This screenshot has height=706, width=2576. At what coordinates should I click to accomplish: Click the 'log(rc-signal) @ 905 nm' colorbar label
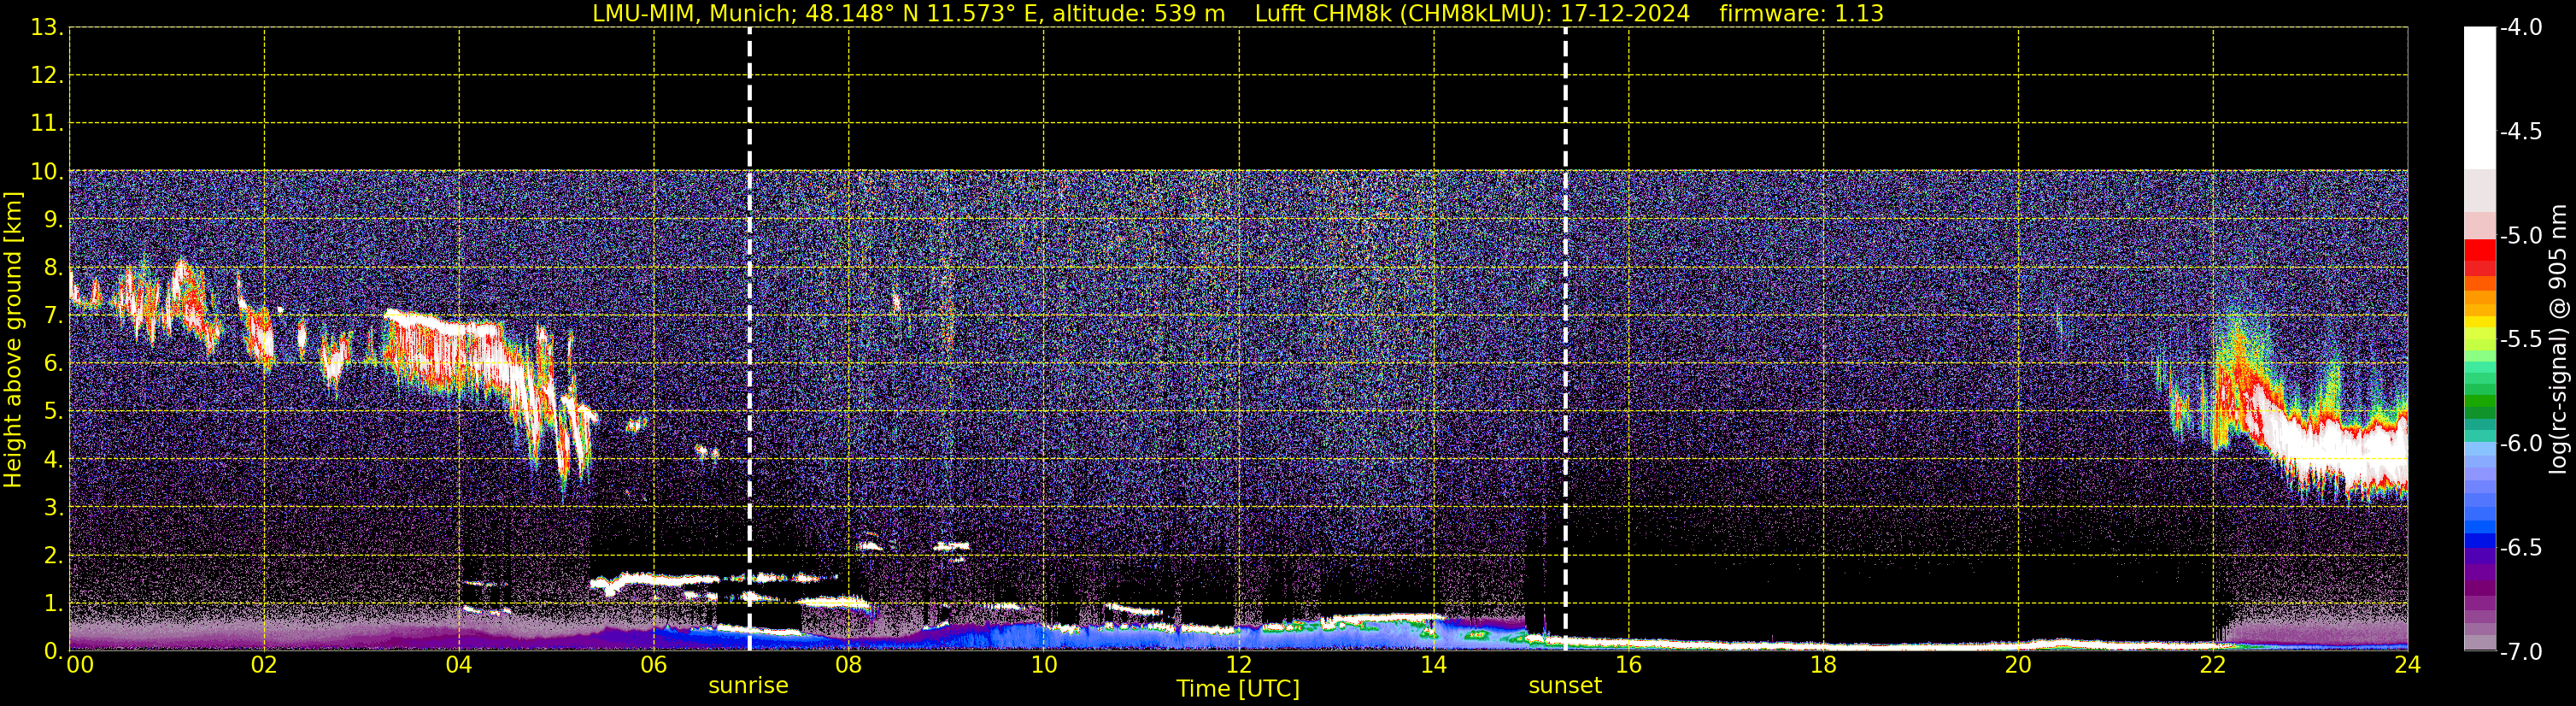coord(2559,339)
